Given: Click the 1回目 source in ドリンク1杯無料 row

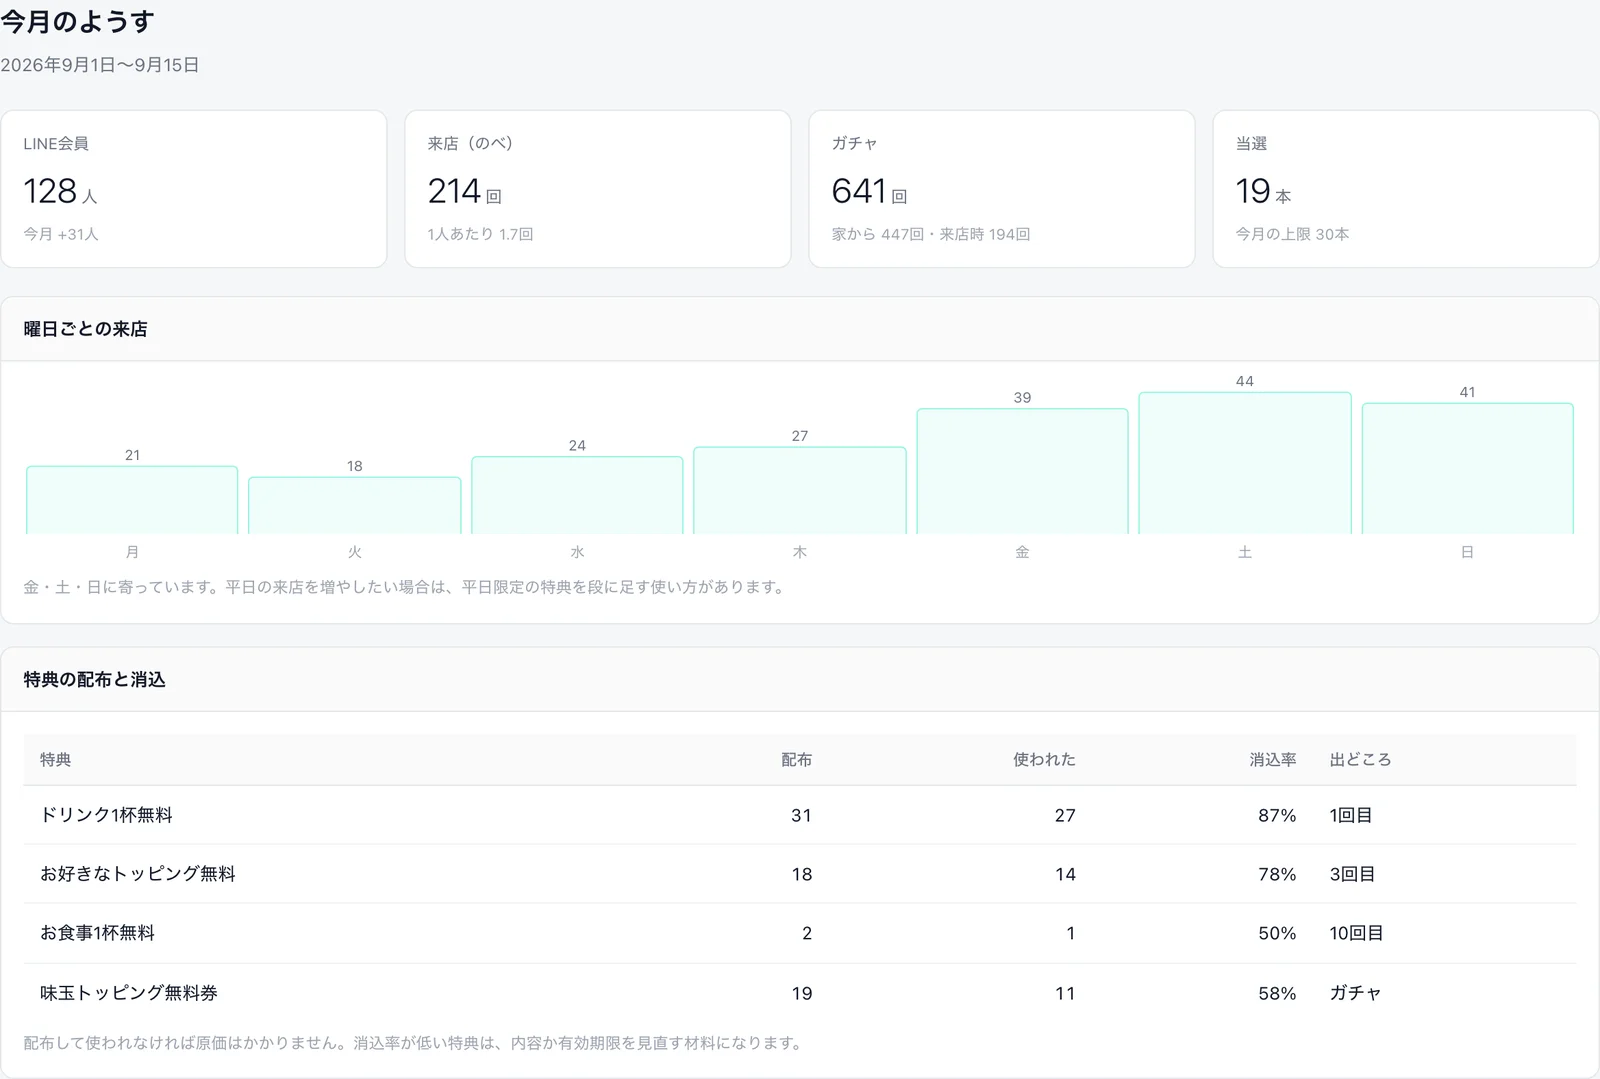Looking at the screenshot, I should pos(1350,815).
